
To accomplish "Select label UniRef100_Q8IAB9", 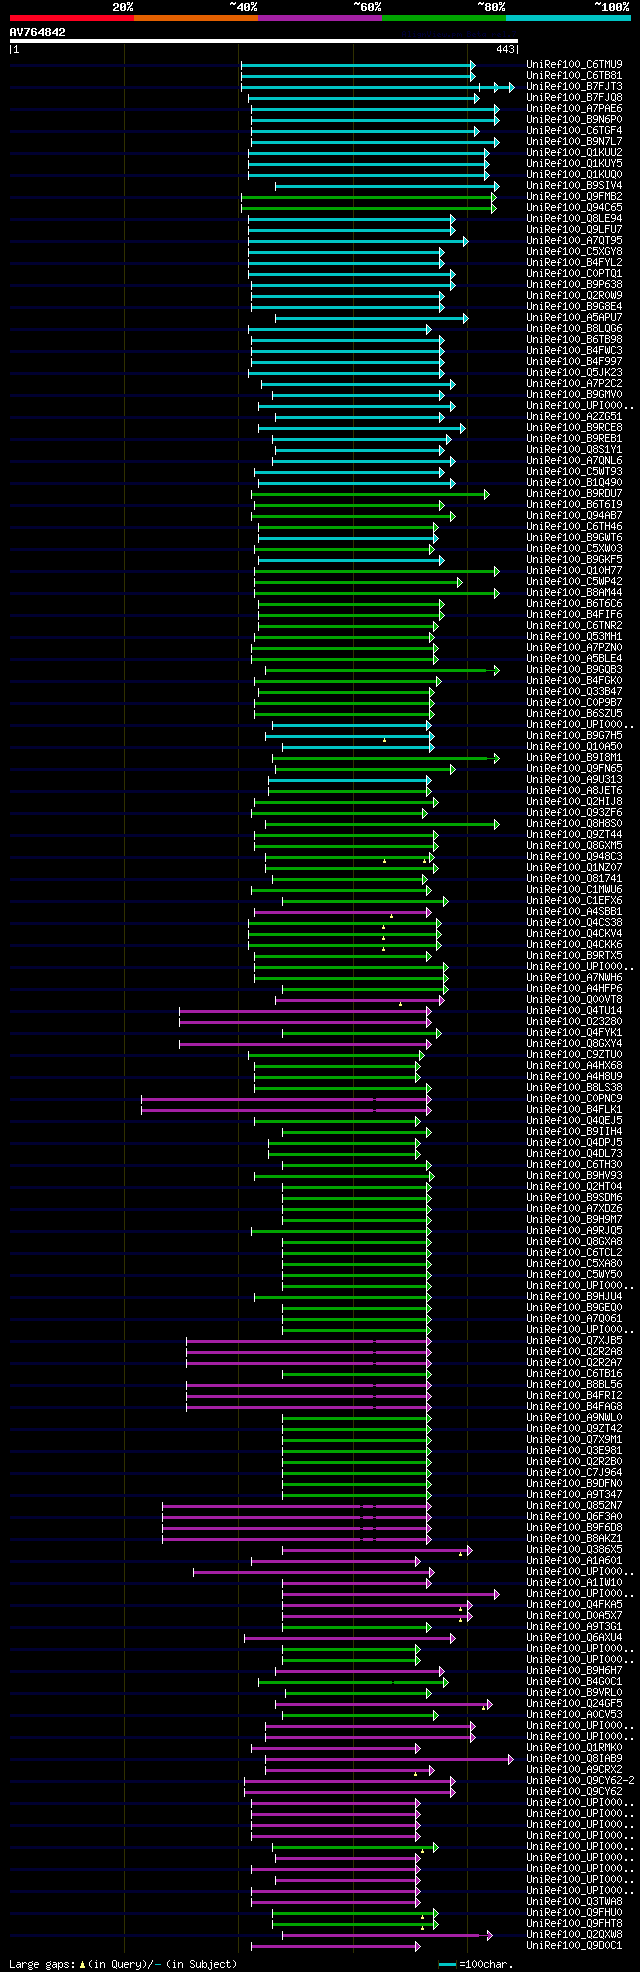I will (x=574, y=1758).
